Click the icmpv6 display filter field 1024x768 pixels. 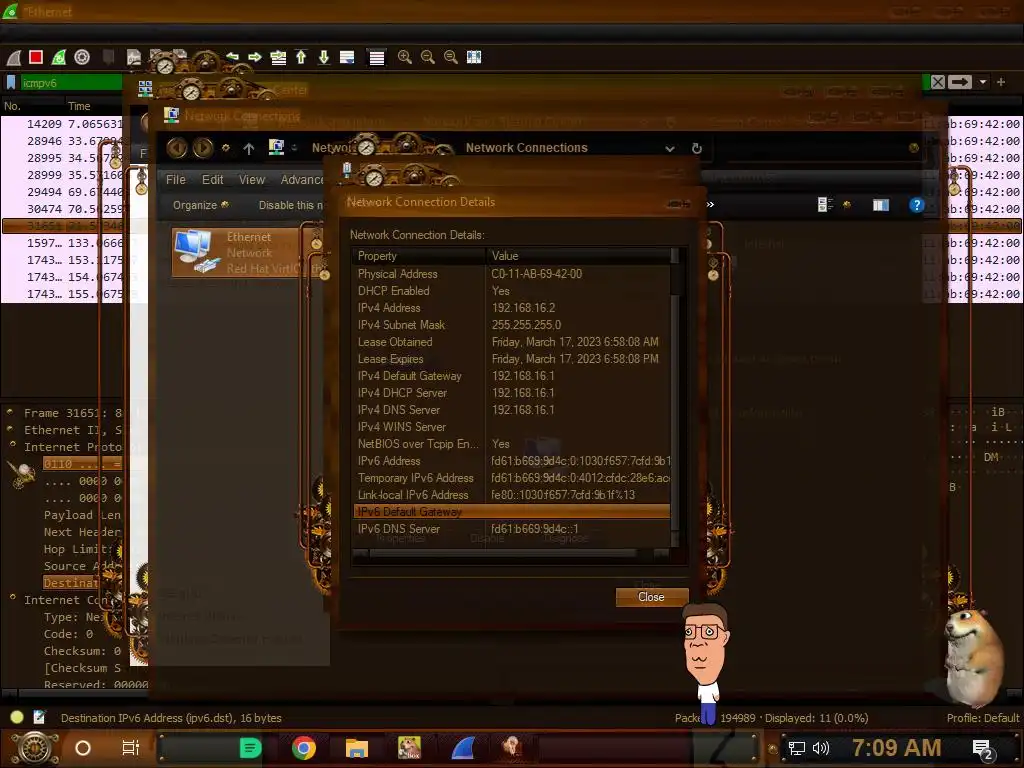point(71,83)
